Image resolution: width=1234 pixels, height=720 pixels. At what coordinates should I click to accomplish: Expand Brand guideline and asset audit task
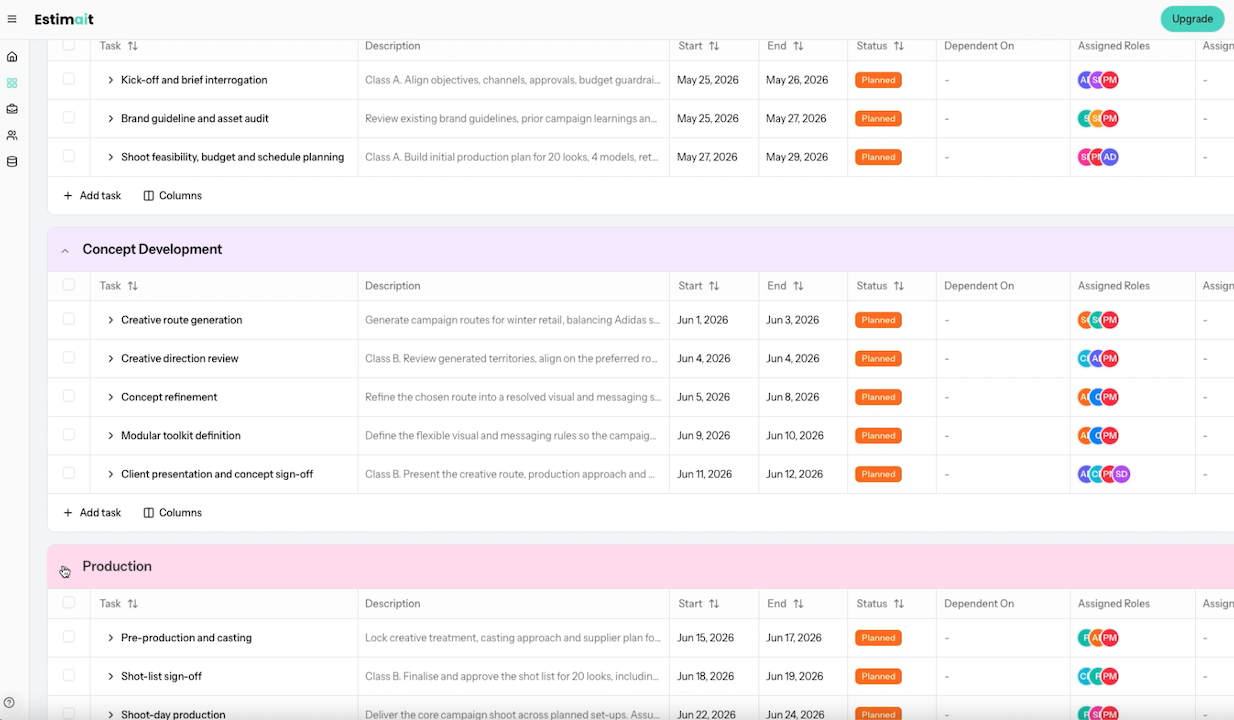point(111,118)
